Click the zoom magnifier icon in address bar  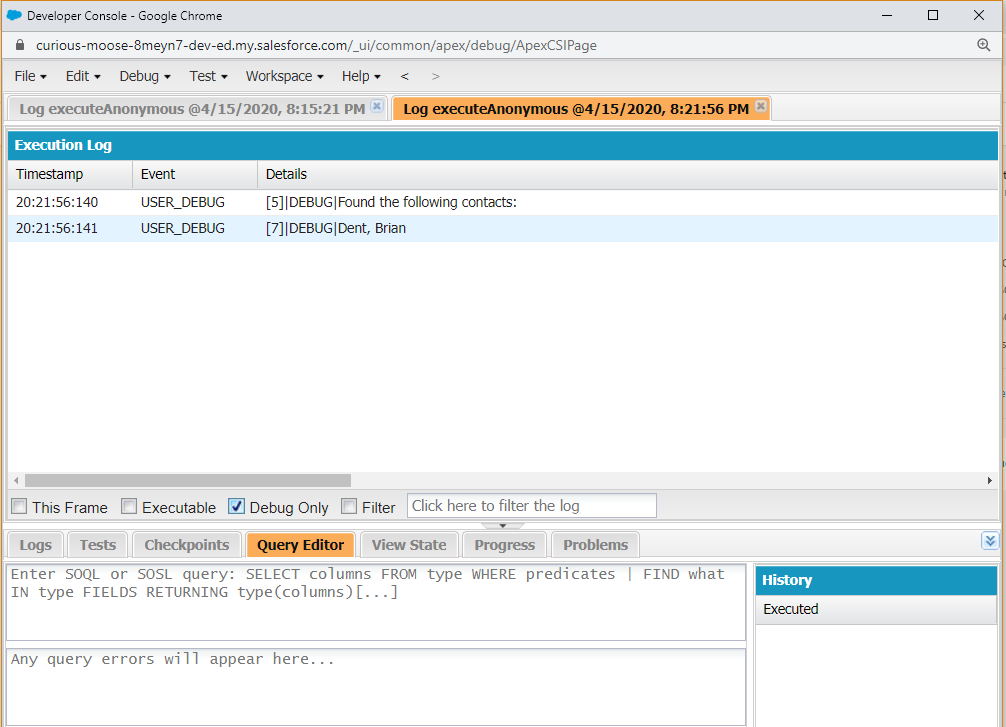(x=983, y=45)
